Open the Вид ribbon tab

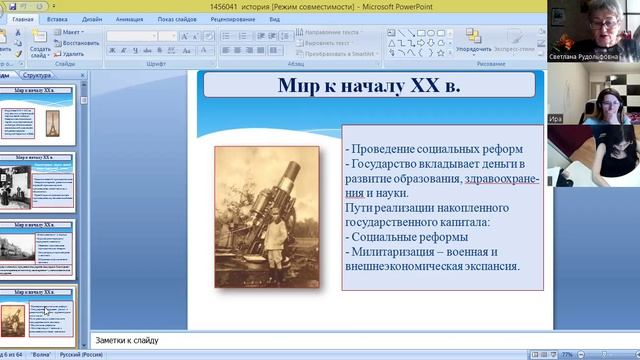[x=274, y=19]
